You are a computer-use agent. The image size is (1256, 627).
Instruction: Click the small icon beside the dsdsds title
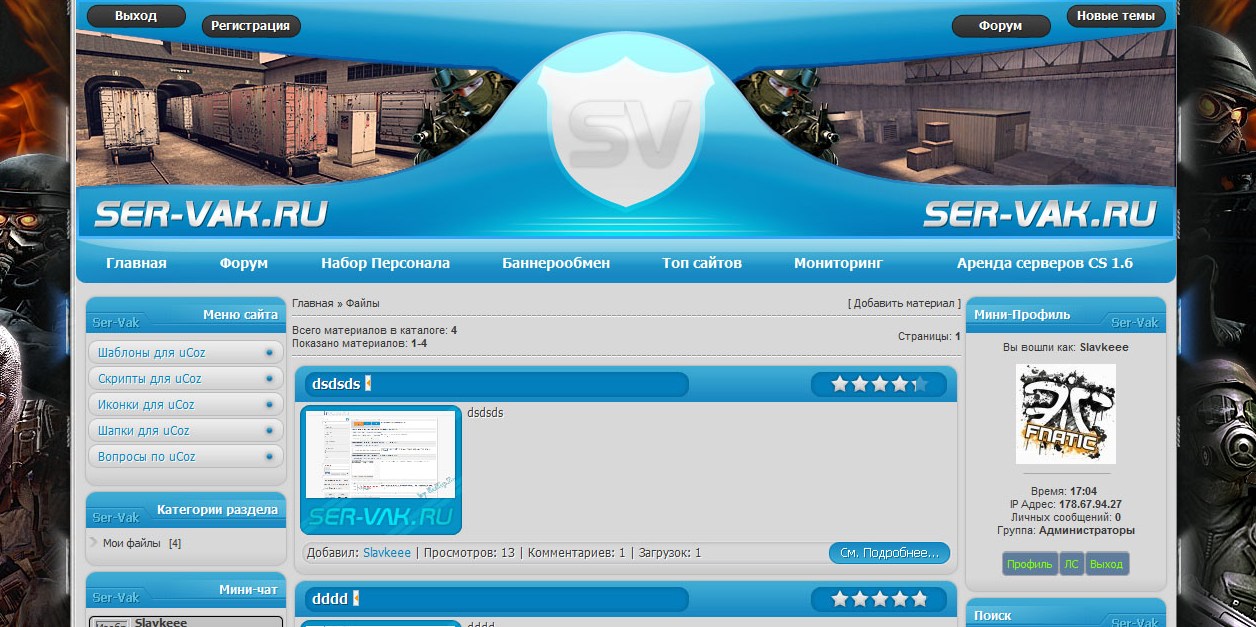click(368, 384)
